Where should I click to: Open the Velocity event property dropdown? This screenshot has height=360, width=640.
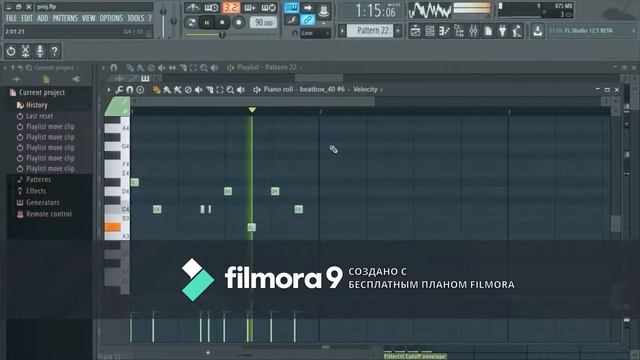[365, 89]
